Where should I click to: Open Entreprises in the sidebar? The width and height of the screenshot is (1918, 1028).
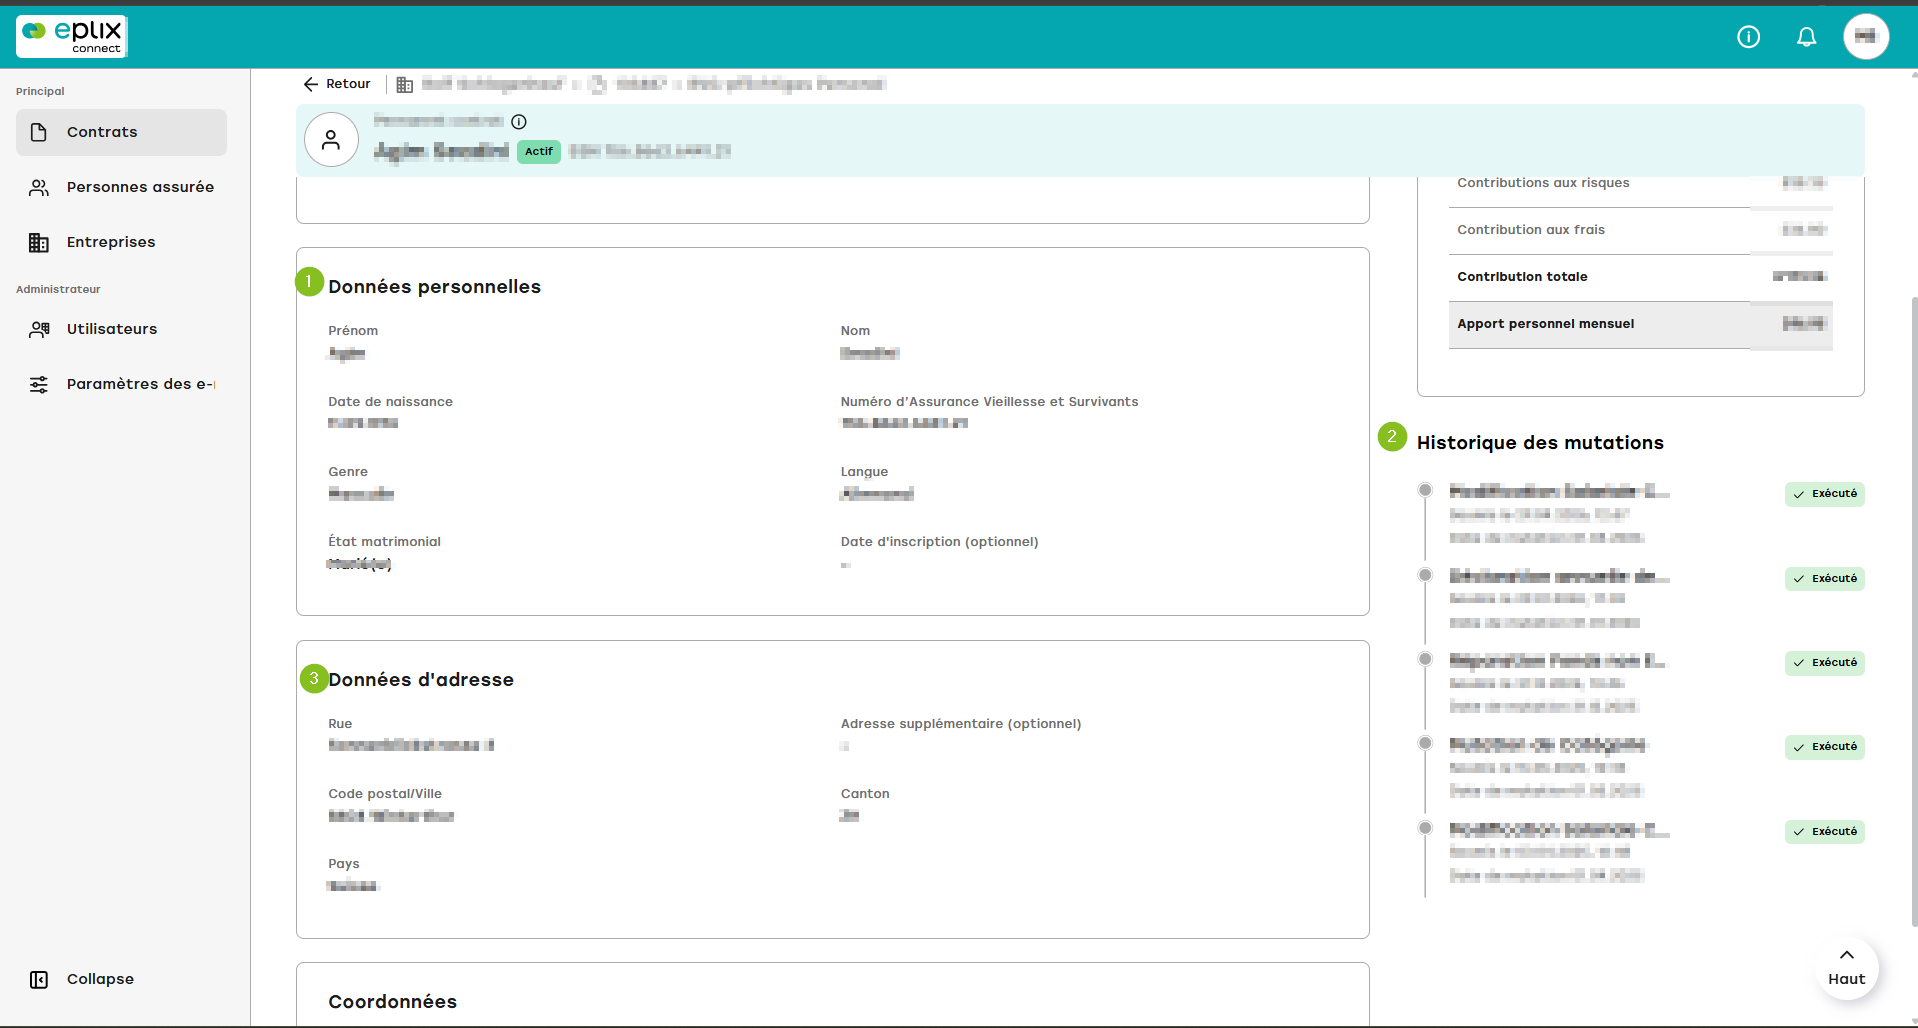pyautogui.click(x=121, y=242)
